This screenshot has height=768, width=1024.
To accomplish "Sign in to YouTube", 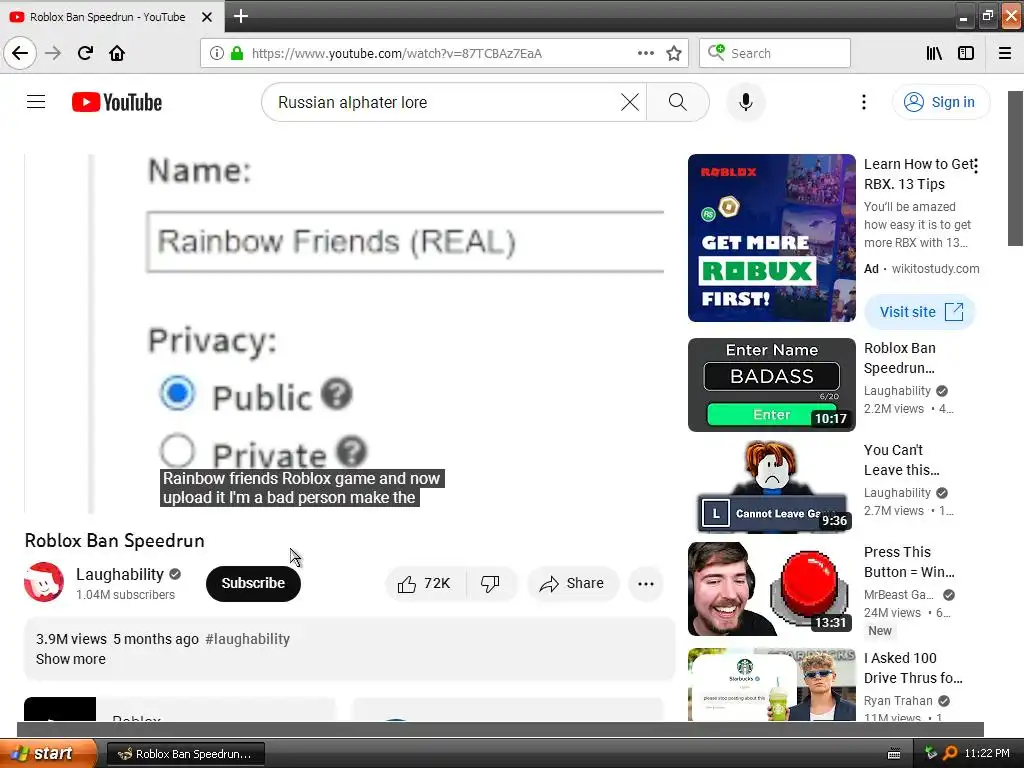I will tap(940, 102).
